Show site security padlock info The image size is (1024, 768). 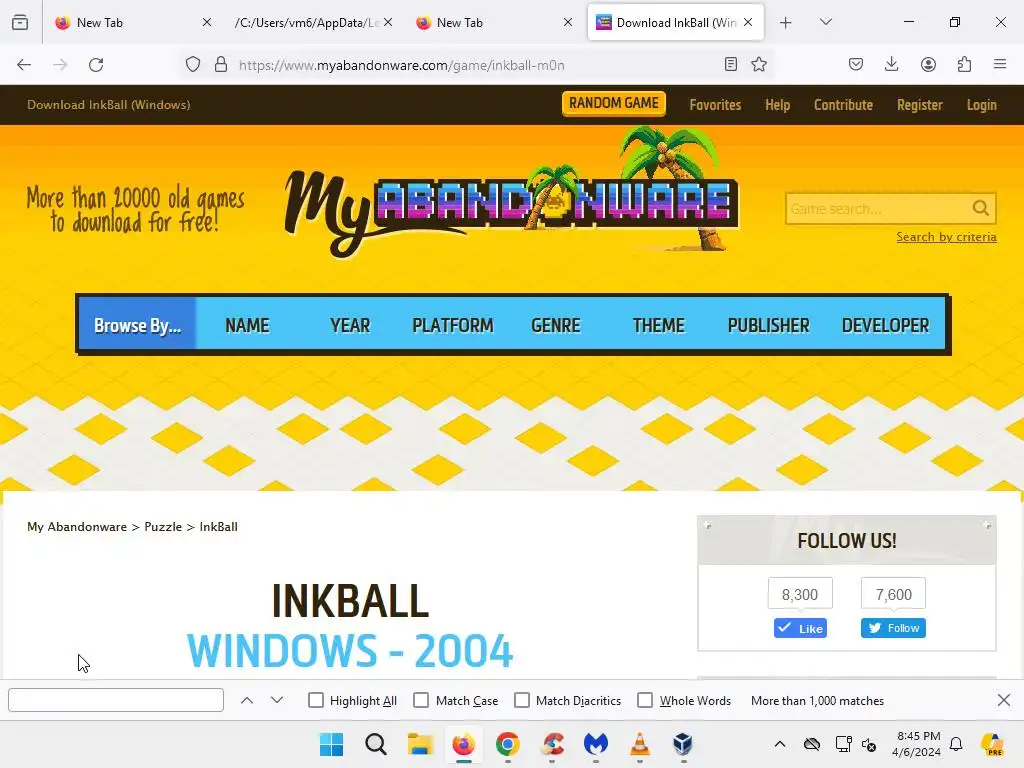[x=221, y=65]
